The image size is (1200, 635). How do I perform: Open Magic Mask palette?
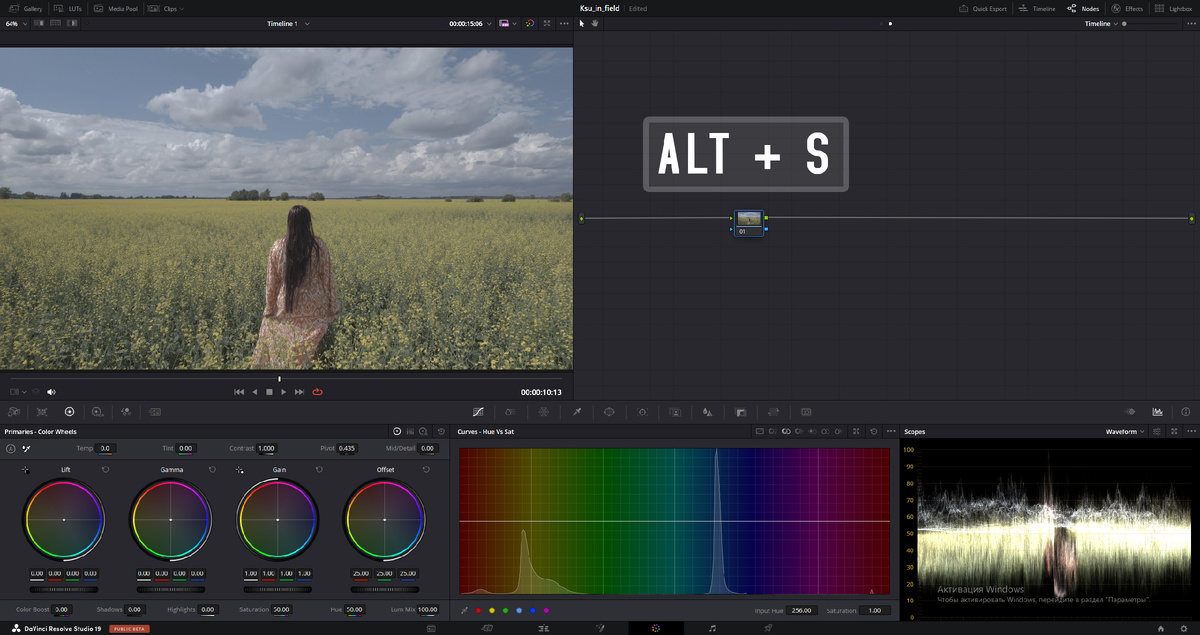675,411
